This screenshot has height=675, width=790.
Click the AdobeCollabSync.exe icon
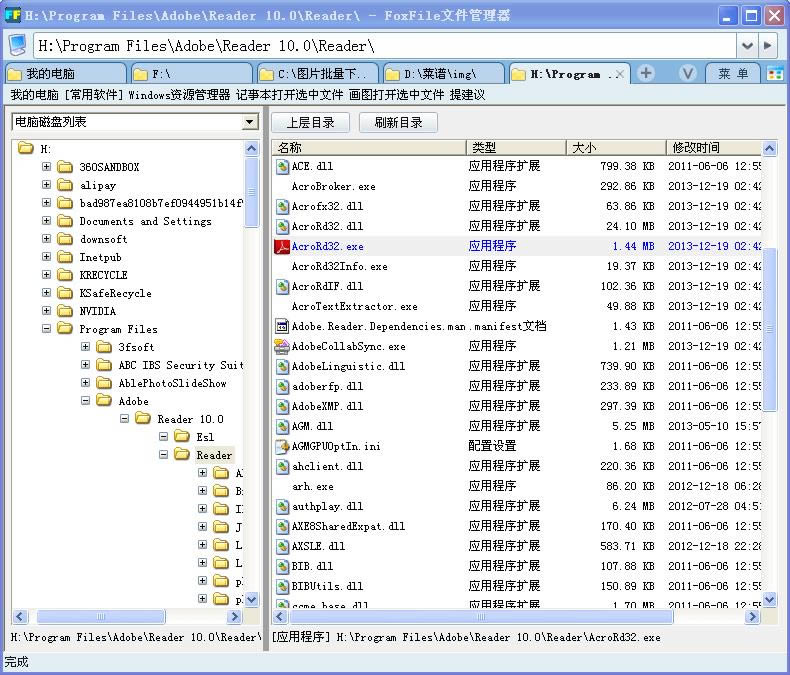282,346
